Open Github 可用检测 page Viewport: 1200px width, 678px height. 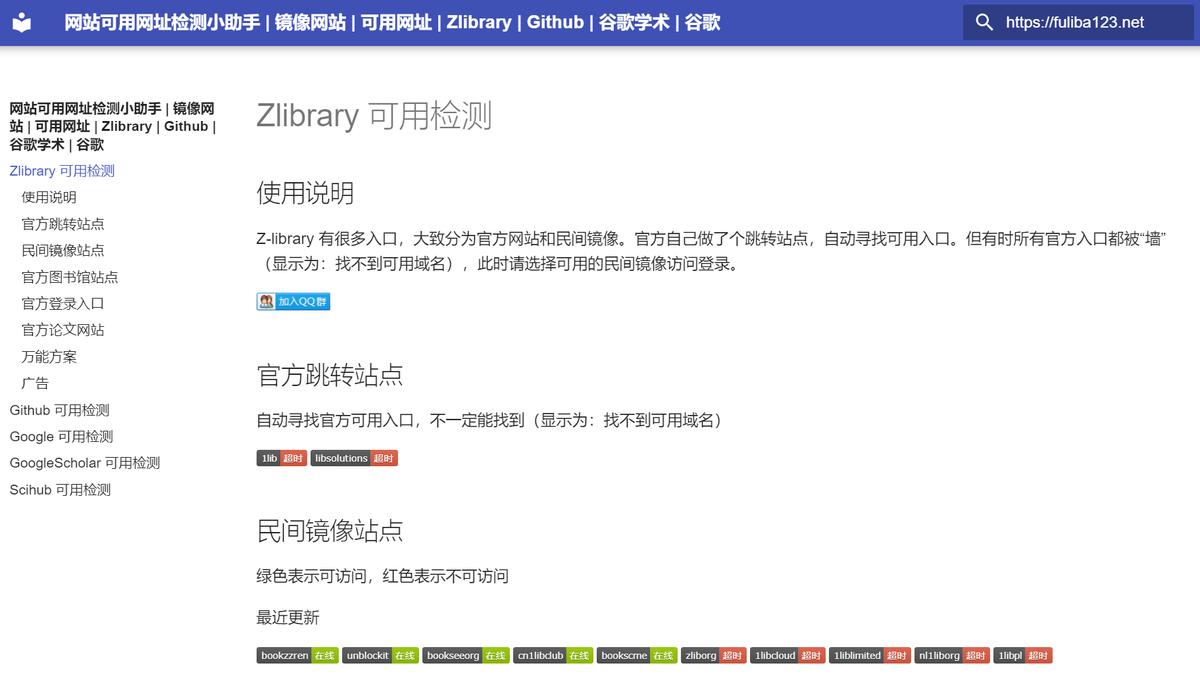click(x=60, y=410)
